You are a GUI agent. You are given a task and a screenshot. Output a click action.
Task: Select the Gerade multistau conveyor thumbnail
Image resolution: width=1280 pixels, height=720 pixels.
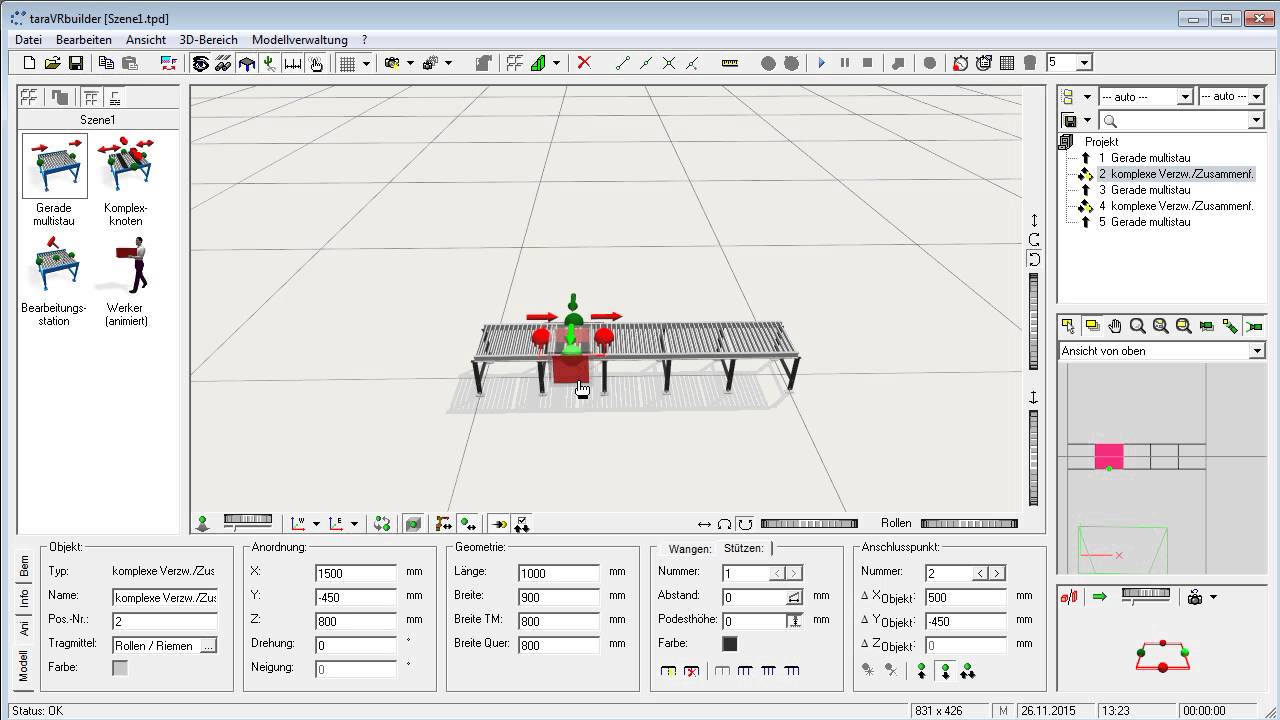[54, 165]
